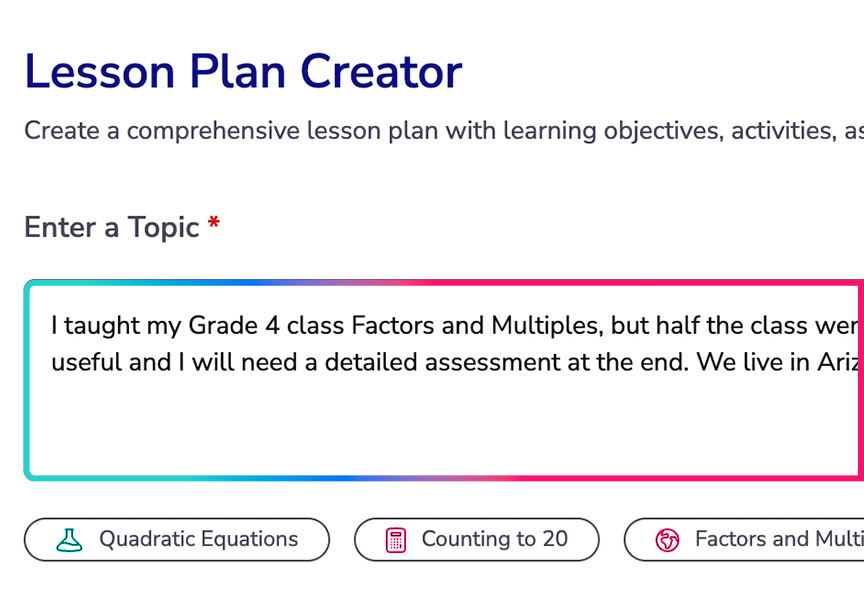Image resolution: width=864 pixels, height=600 pixels.
Task: Click the globe icon beside Factors and Multiples
Action: pyautogui.click(x=667, y=540)
